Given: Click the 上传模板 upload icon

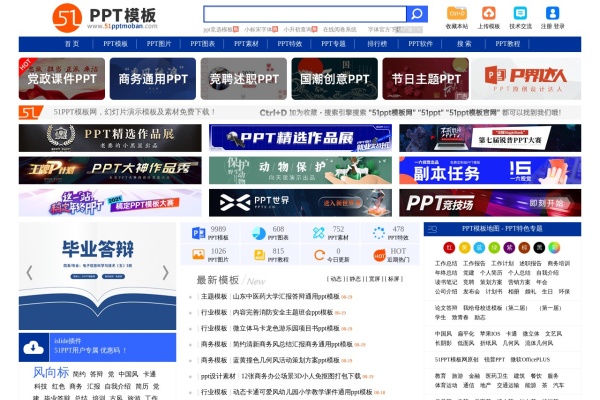Looking at the screenshot, I should [489, 14].
